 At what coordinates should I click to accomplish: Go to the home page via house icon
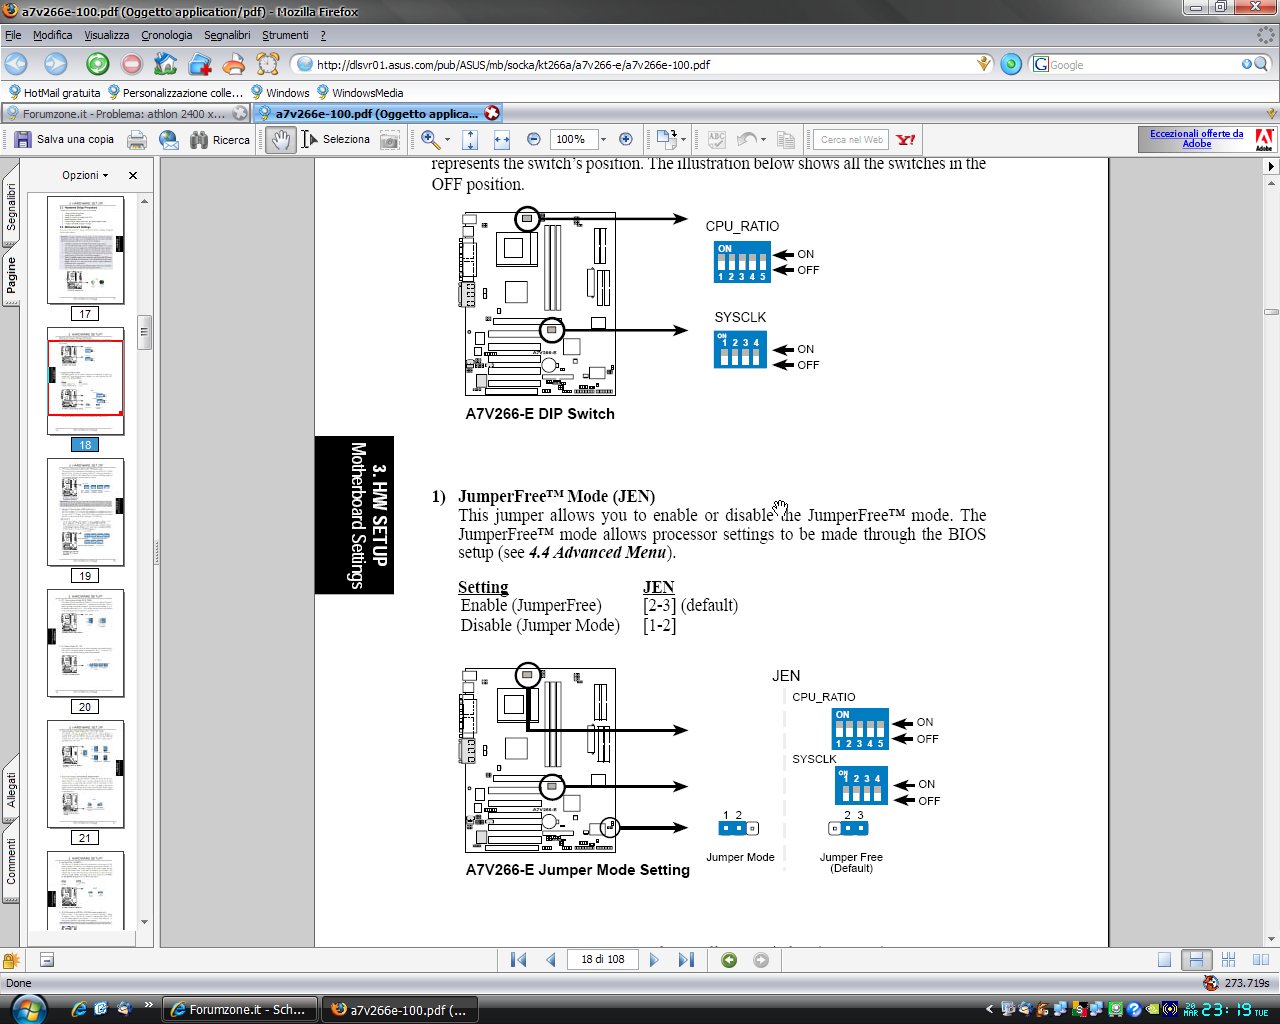[x=166, y=64]
